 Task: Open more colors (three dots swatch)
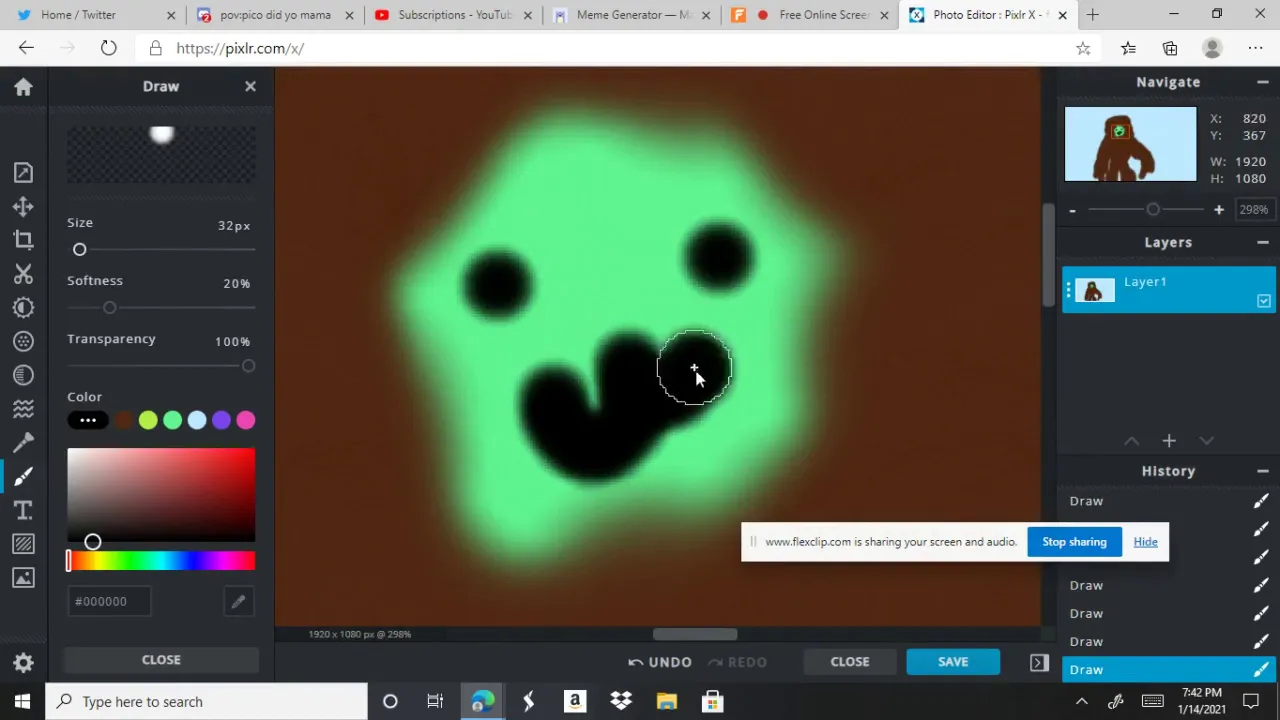coord(88,420)
